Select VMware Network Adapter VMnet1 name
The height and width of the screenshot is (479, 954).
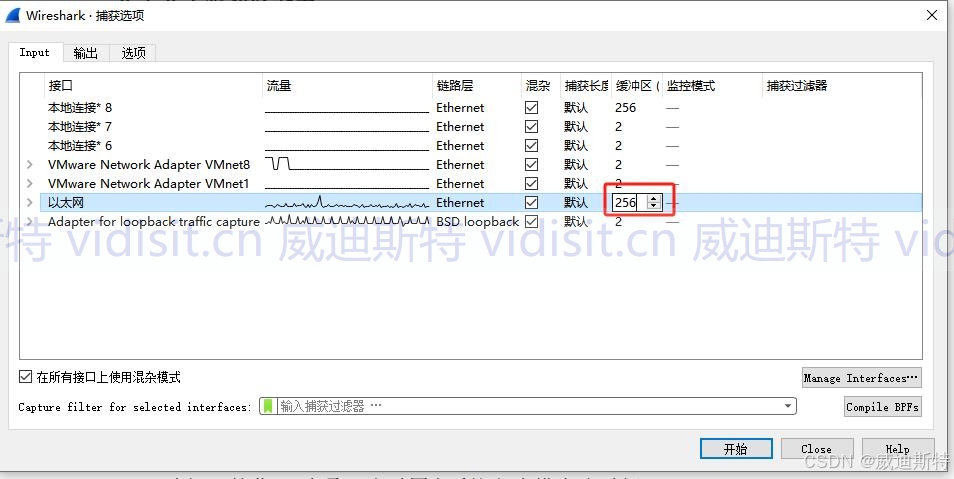click(x=148, y=183)
